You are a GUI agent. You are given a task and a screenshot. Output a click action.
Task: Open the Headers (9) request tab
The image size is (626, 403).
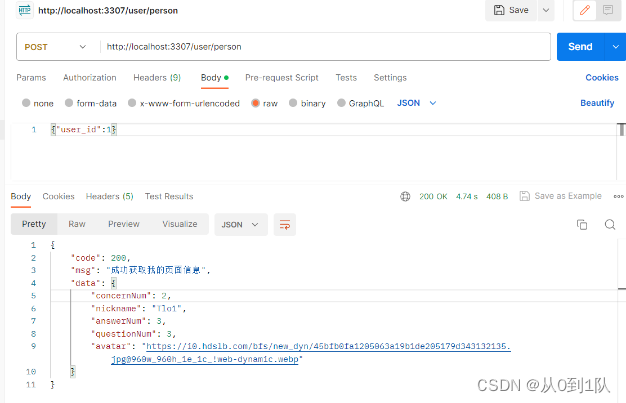click(157, 77)
